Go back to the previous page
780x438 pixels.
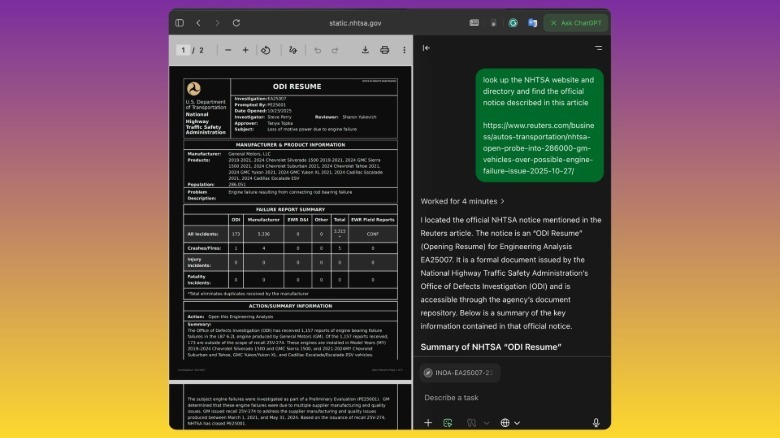198,23
